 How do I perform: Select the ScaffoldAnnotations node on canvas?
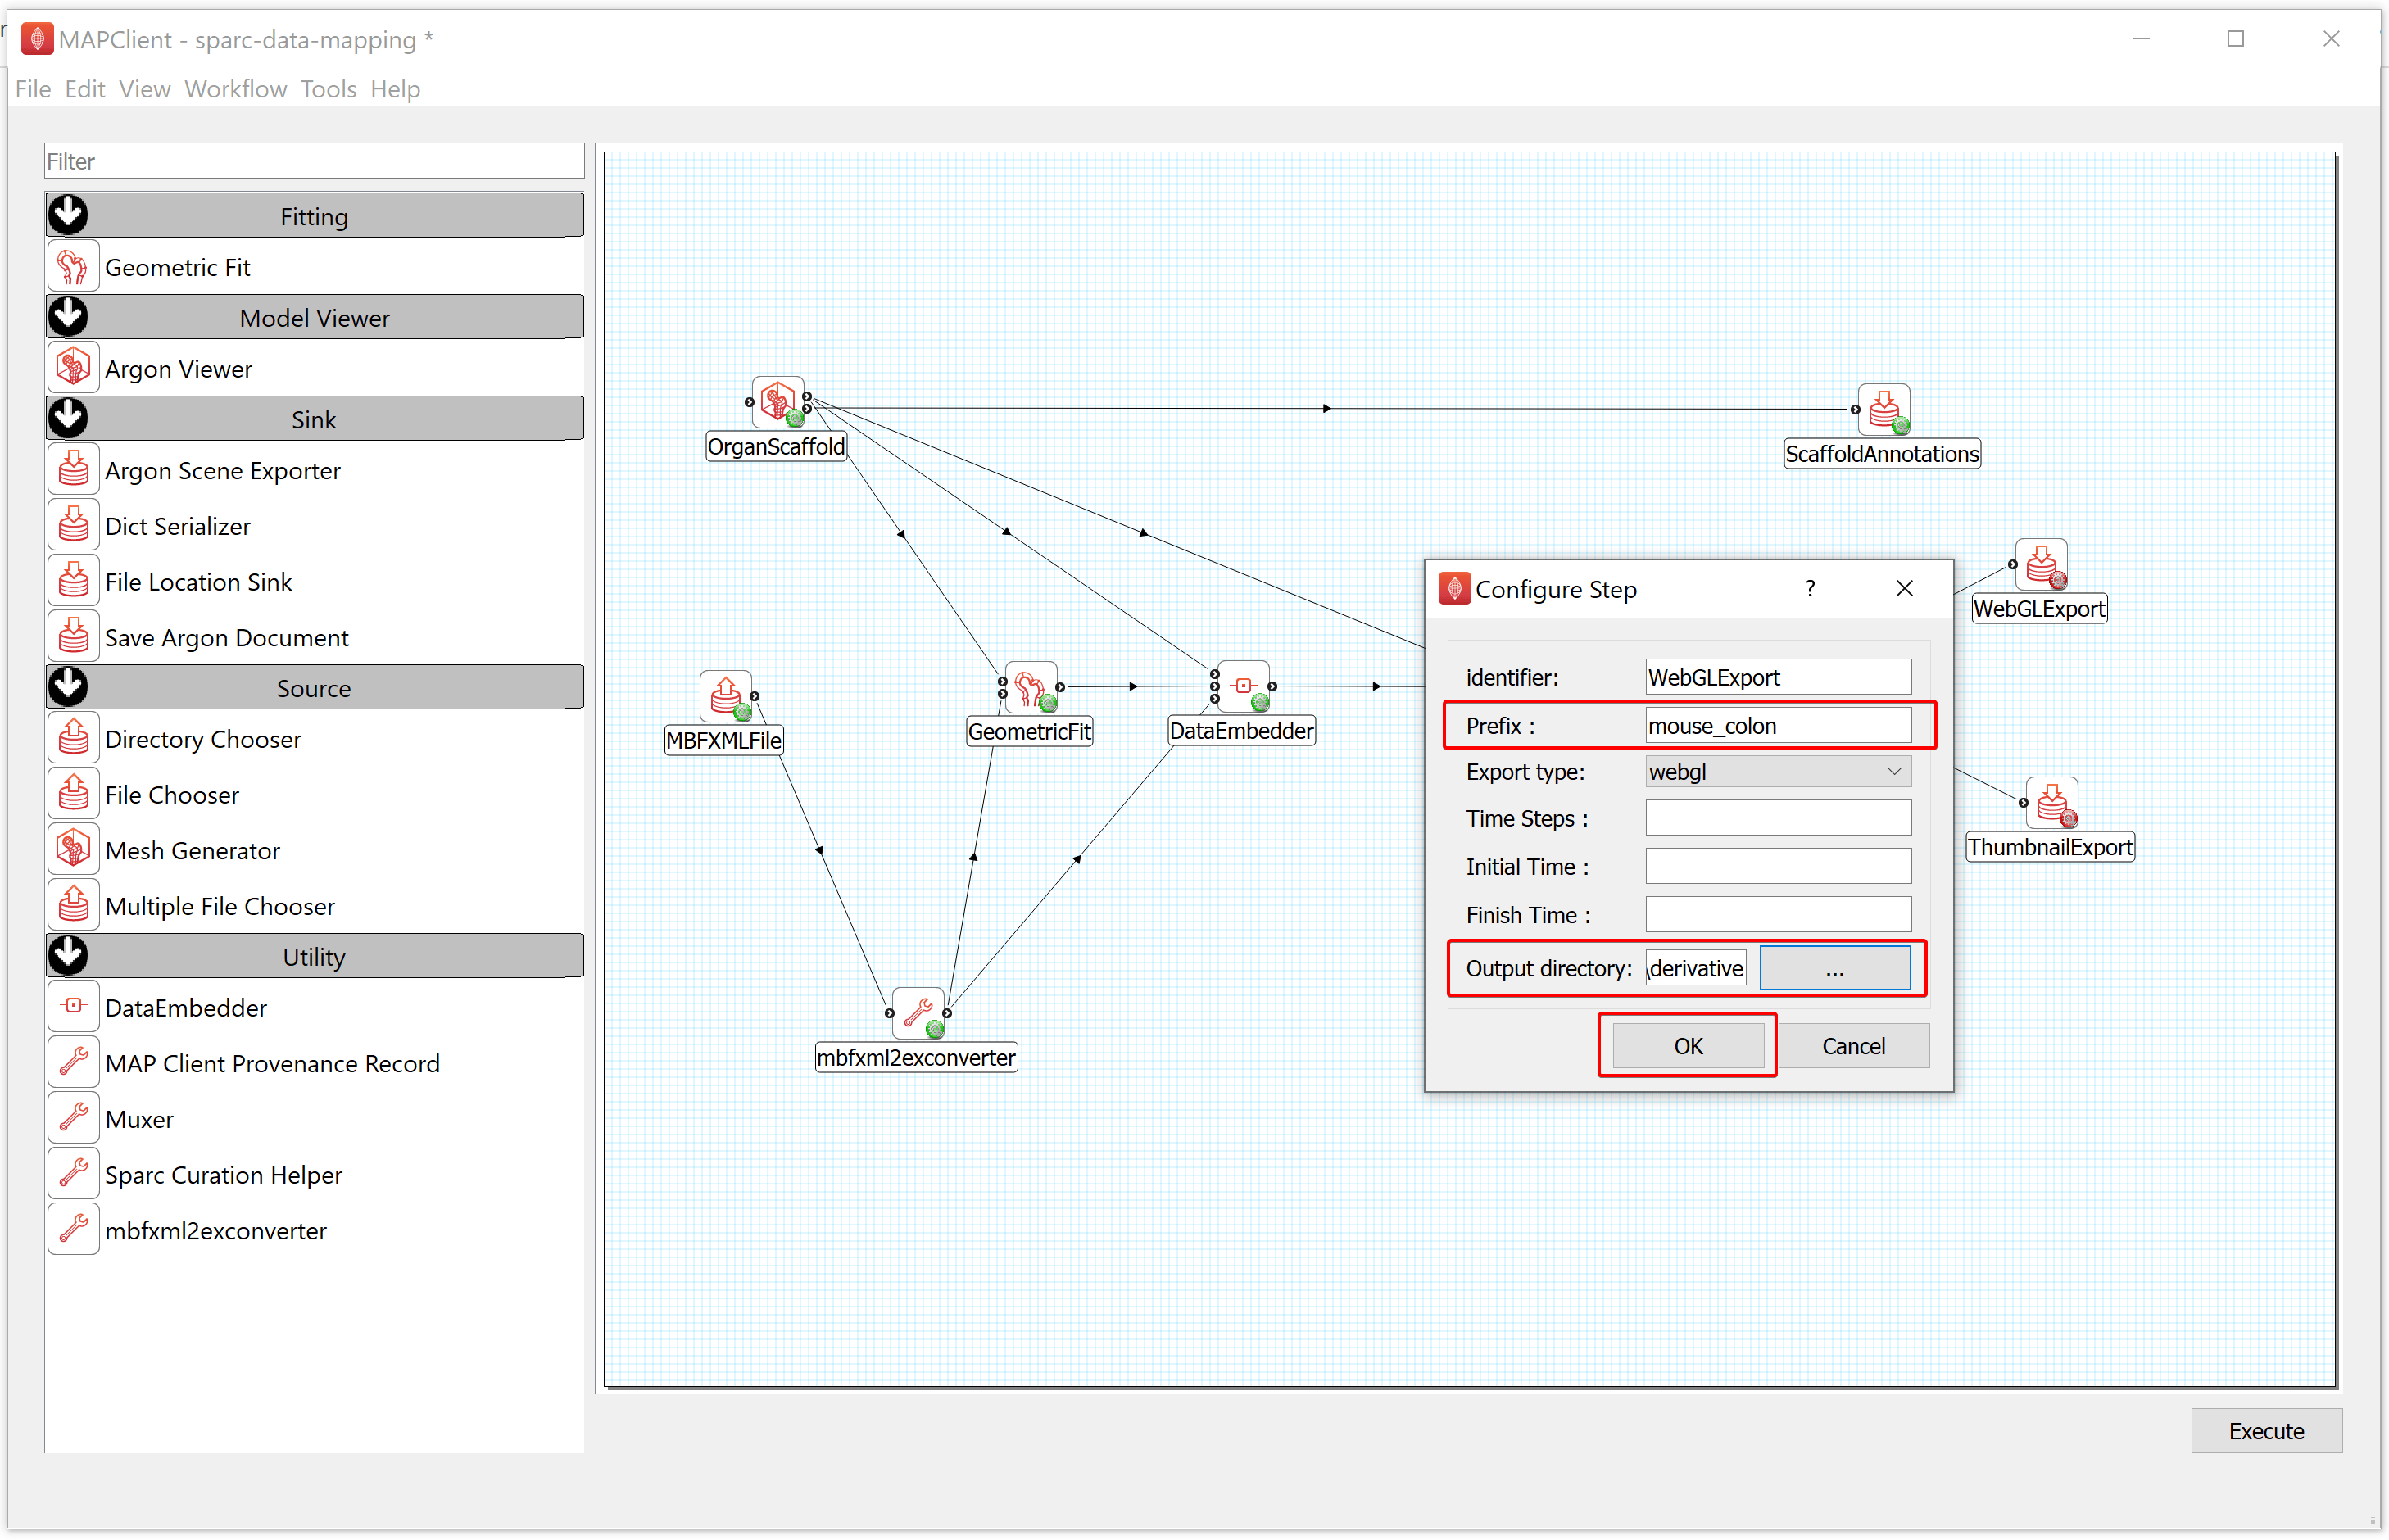click(1884, 409)
